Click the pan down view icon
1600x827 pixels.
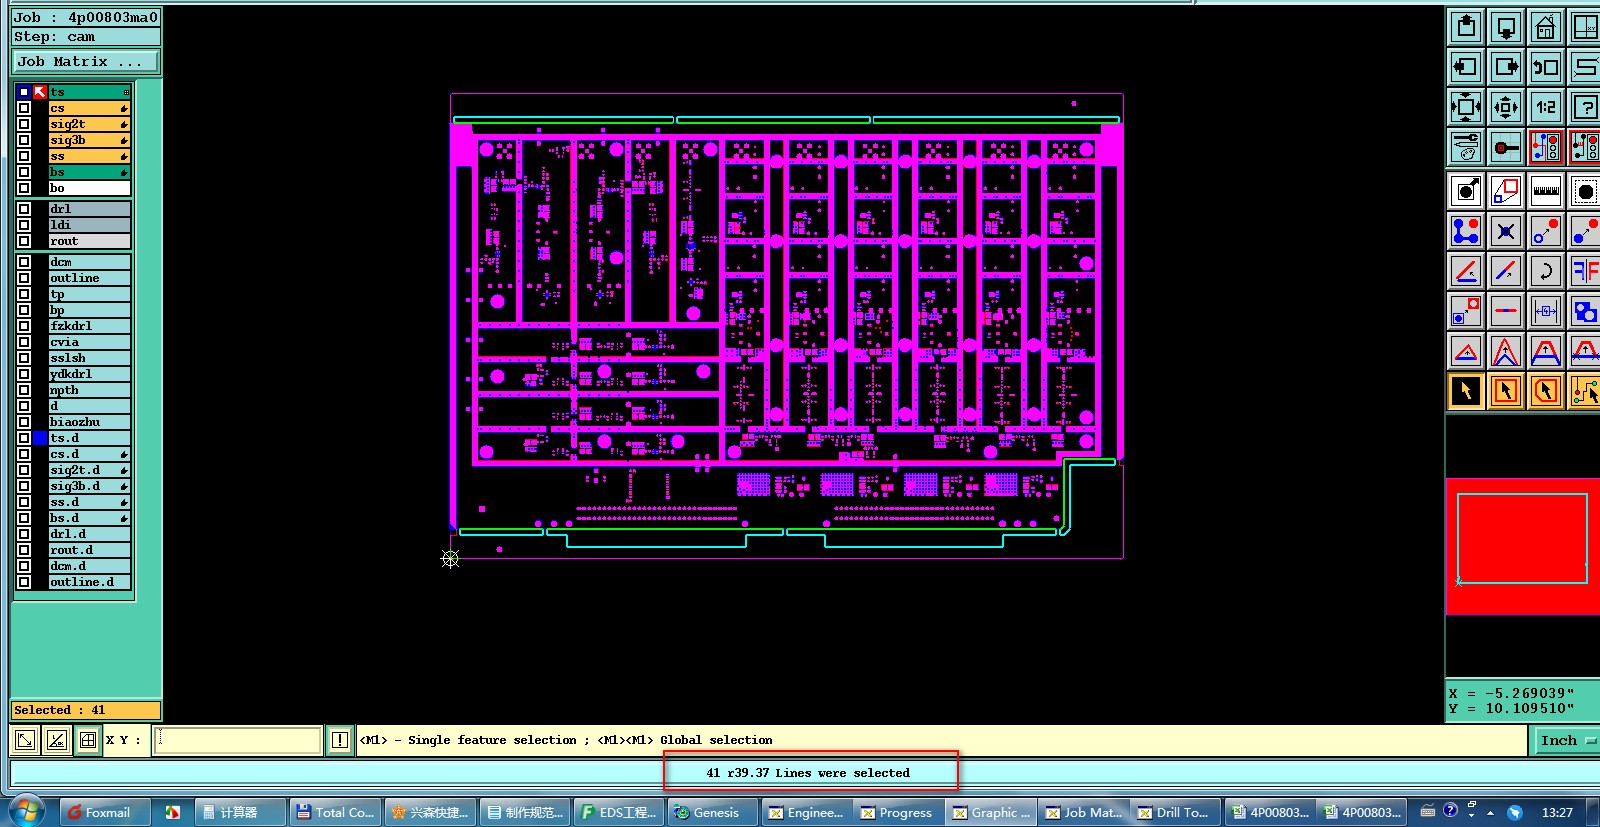click(1506, 27)
